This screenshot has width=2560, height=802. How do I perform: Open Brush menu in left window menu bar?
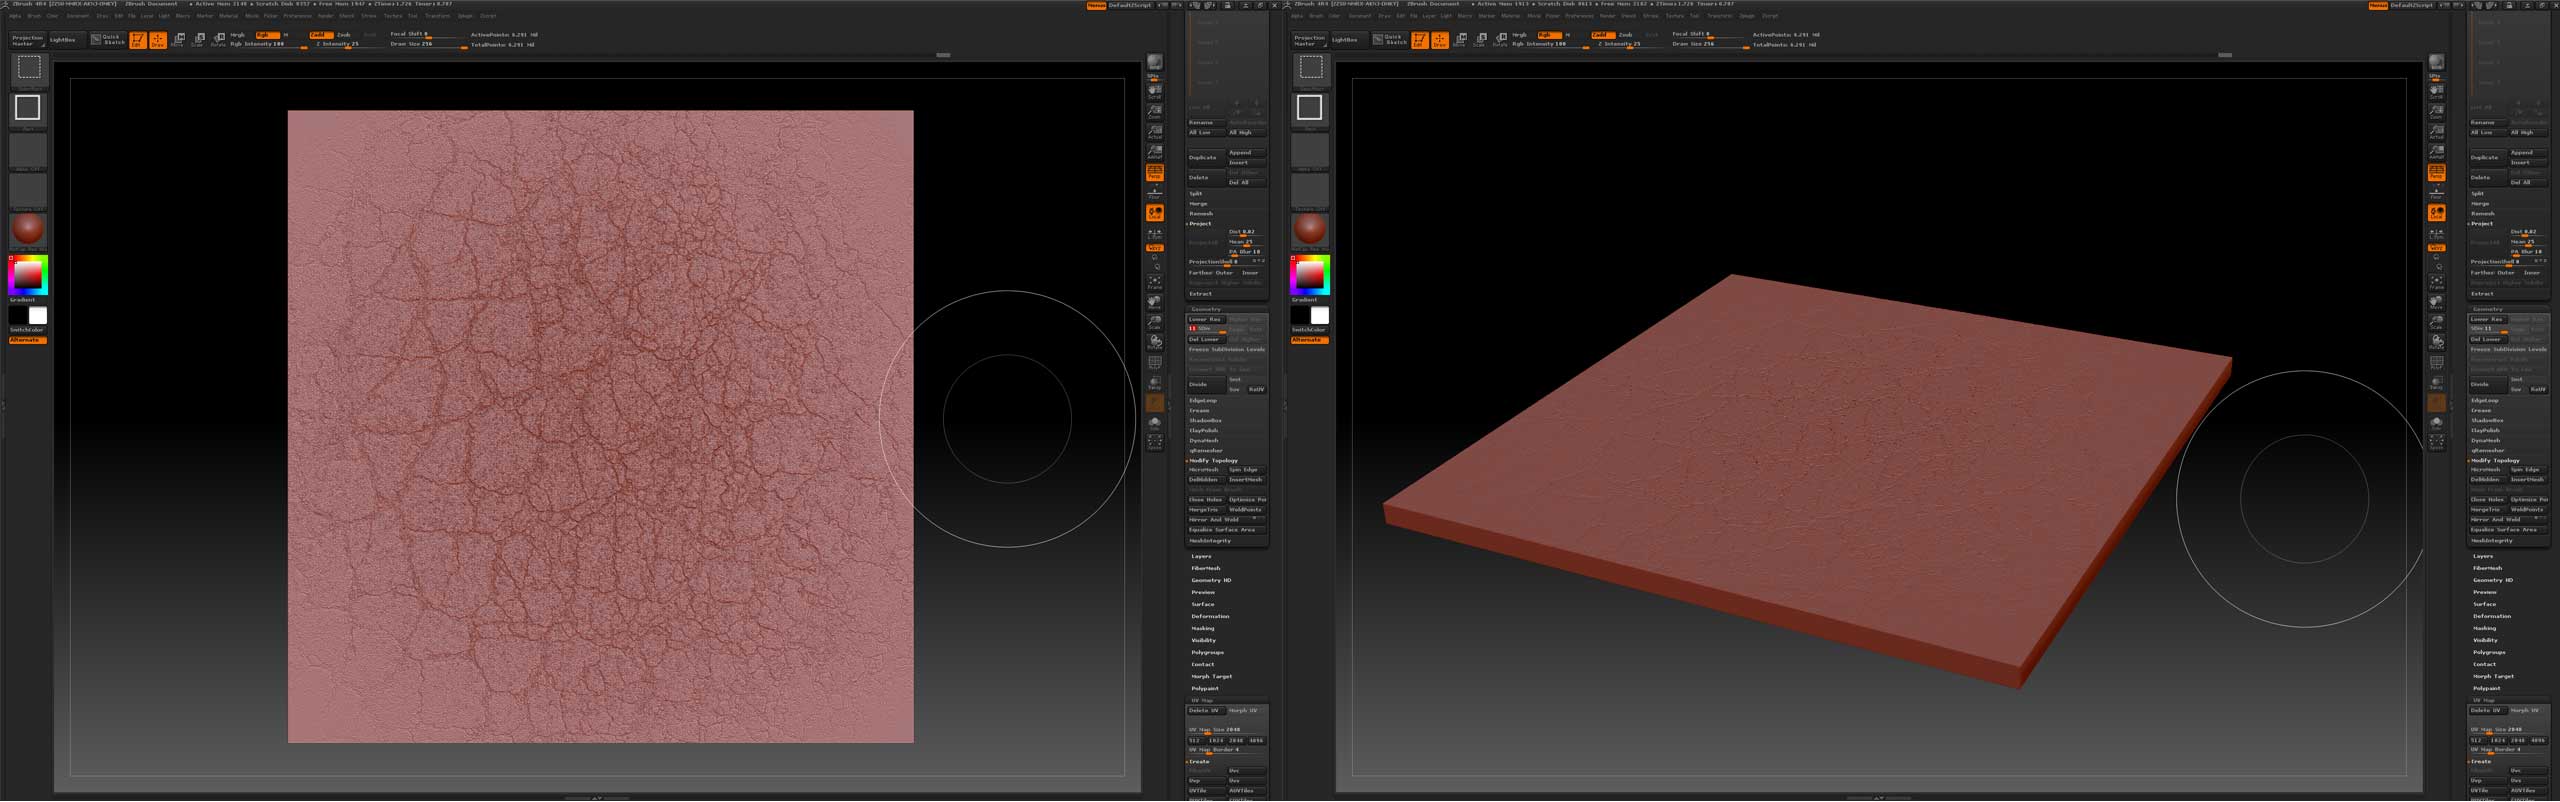(x=34, y=16)
